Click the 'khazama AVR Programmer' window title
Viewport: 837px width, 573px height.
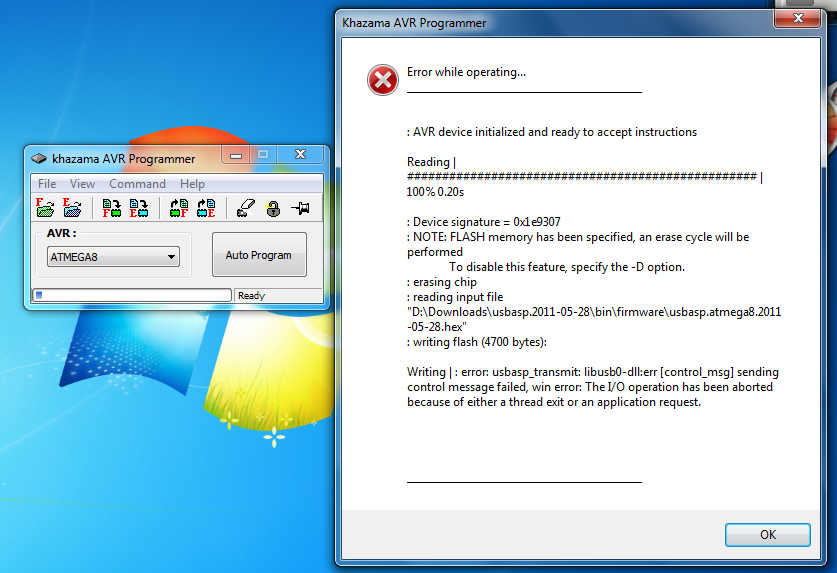point(124,159)
